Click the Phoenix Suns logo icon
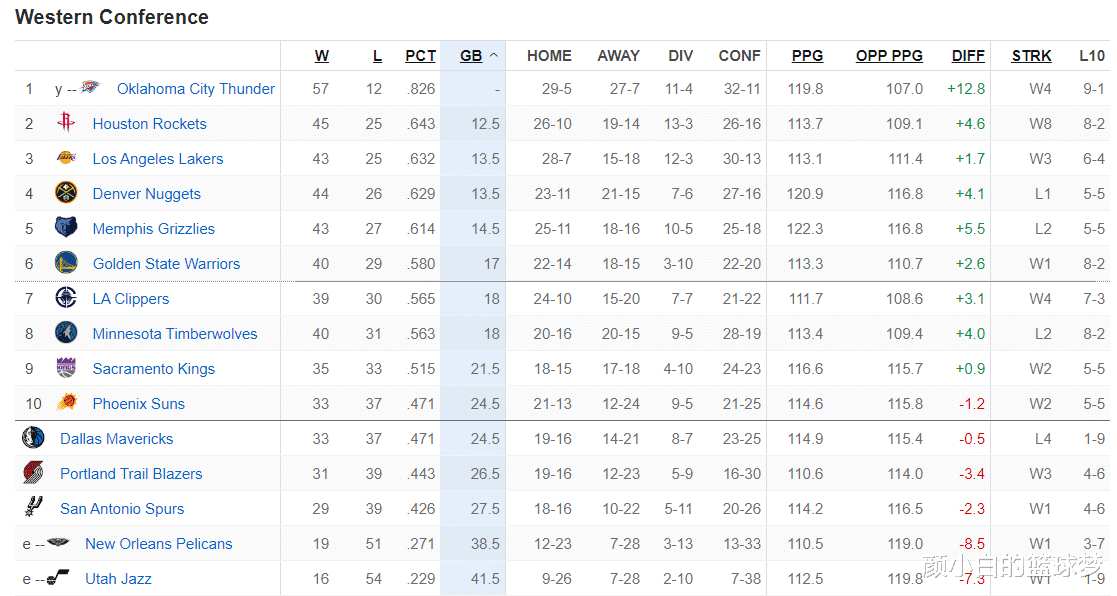The image size is (1117, 596). [66, 402]
